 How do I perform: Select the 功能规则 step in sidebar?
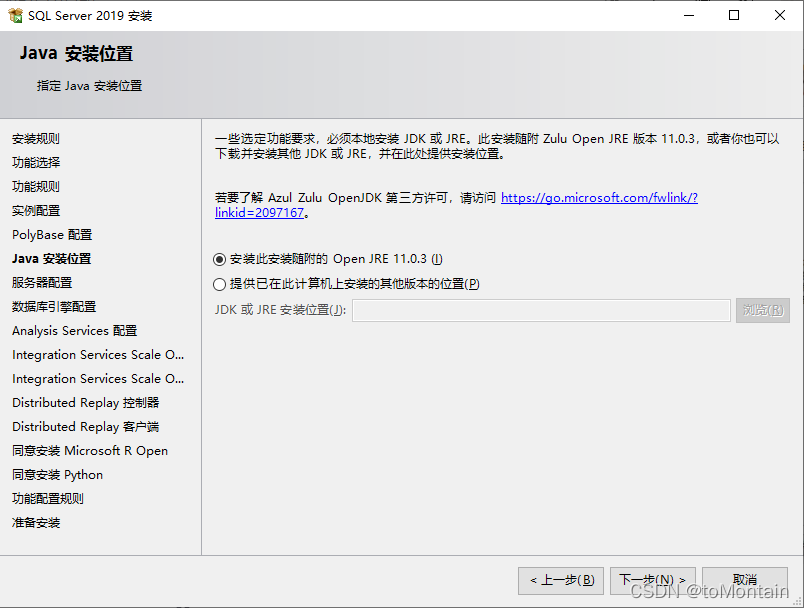coord(36,187)
